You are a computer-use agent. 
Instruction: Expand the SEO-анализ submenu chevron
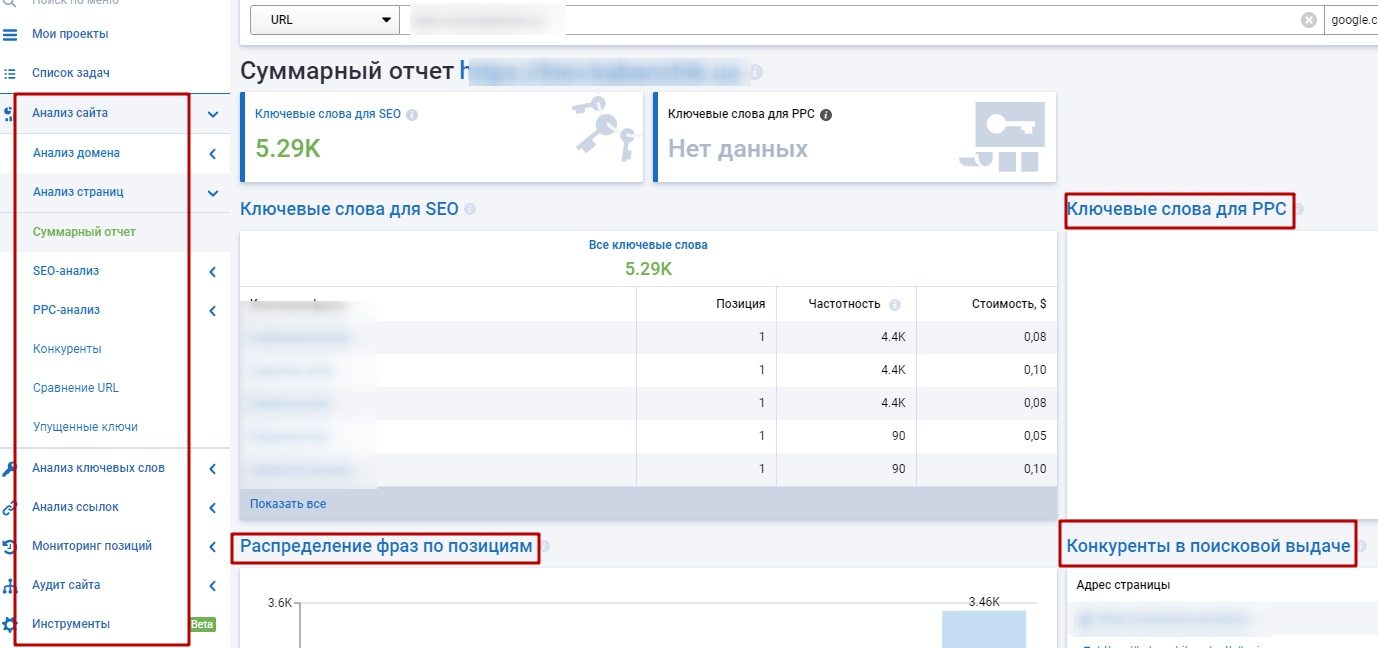click(x=213, y=272)
